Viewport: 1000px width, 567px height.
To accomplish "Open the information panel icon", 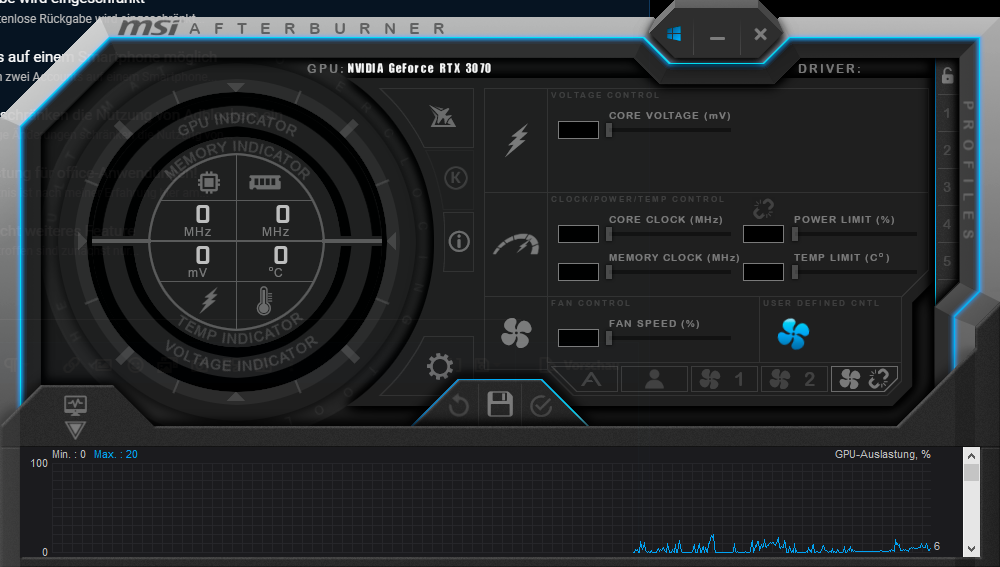I will 459,242.
